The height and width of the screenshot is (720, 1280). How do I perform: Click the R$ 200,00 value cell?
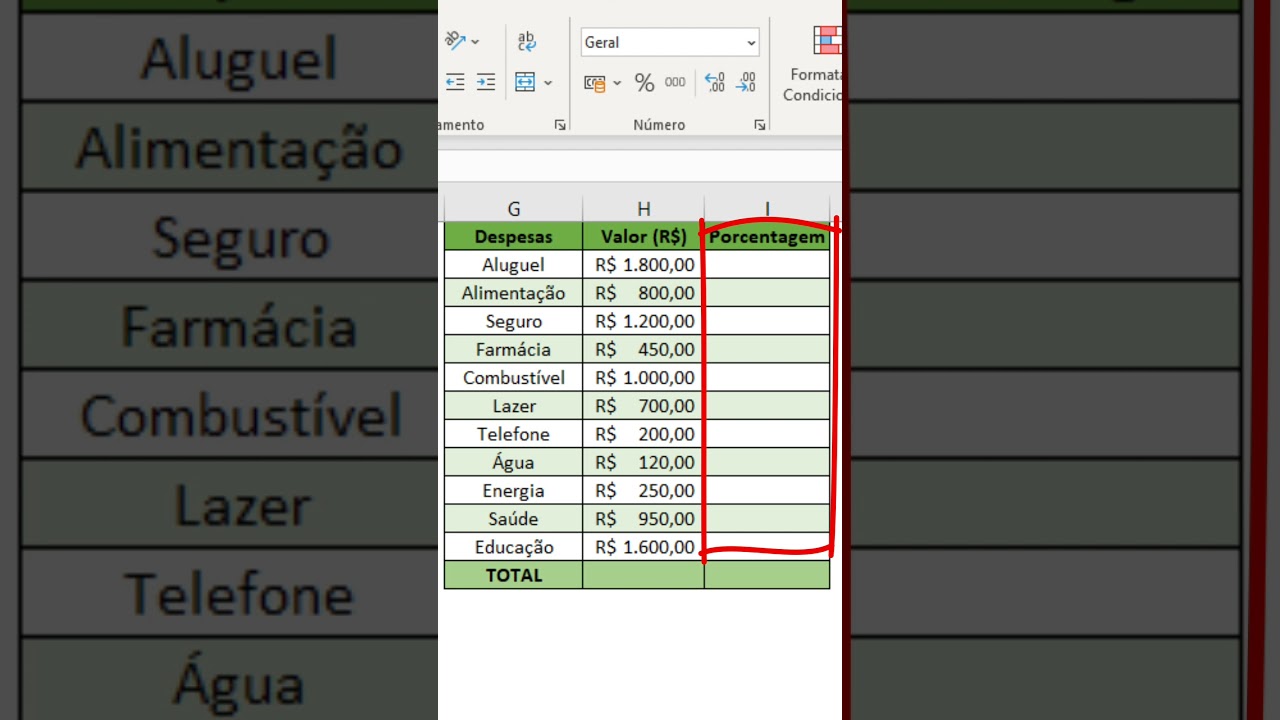(x=643, y=434)
